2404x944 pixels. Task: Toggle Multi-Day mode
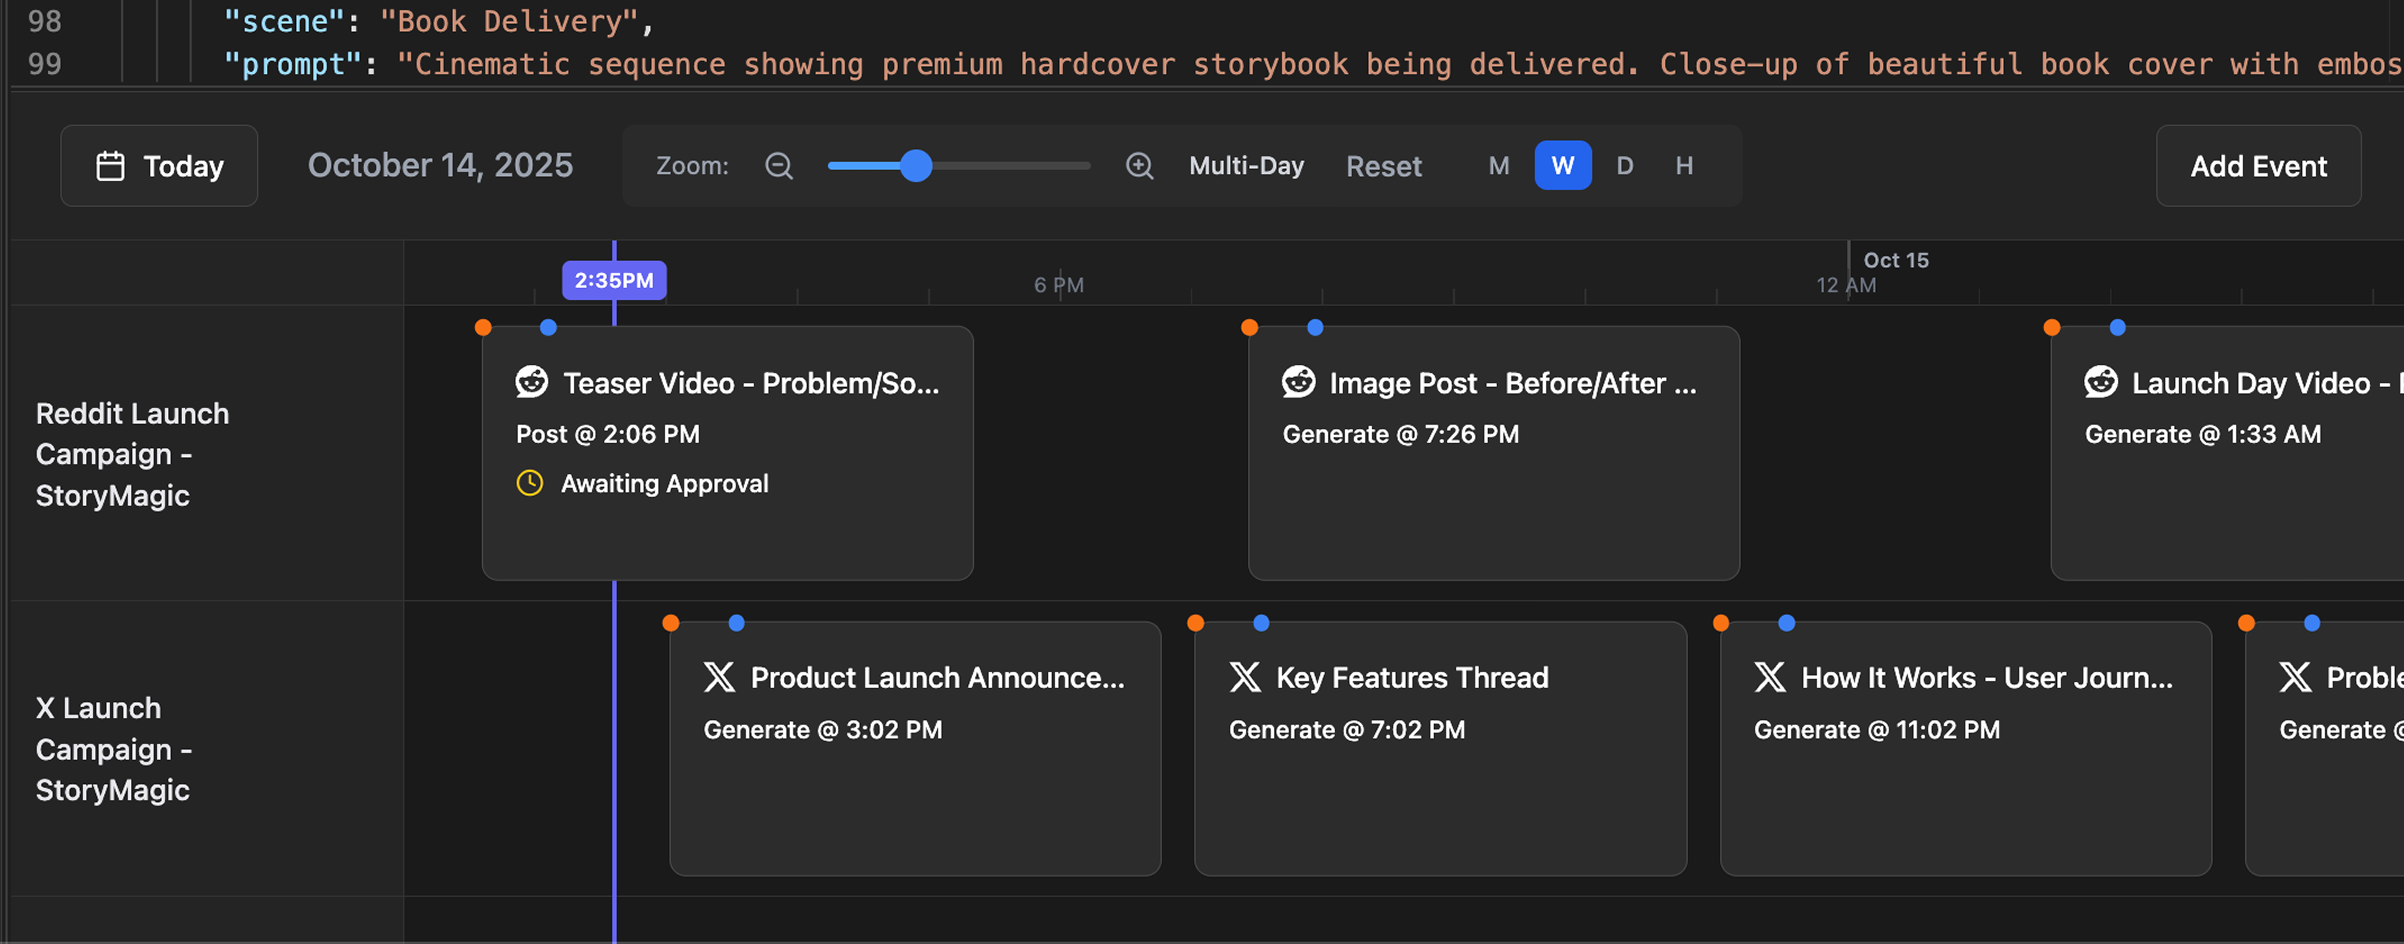pos(1246,166)
